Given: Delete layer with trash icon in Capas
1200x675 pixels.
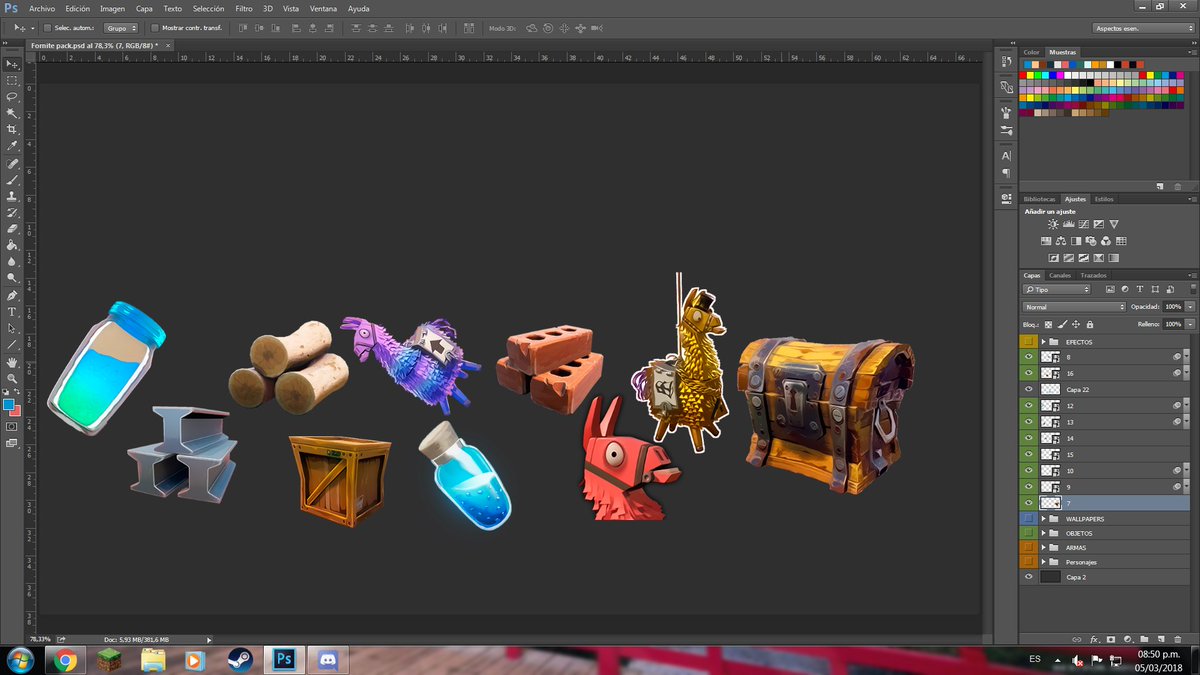Looking at the screenshot, I should point(1176,638).
